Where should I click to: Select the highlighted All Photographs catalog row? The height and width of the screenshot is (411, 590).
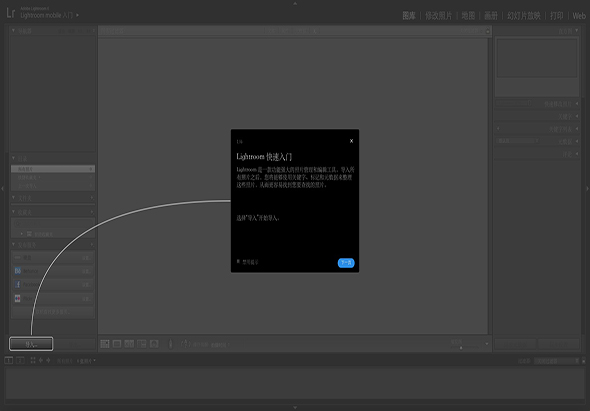tap(53, 169)
